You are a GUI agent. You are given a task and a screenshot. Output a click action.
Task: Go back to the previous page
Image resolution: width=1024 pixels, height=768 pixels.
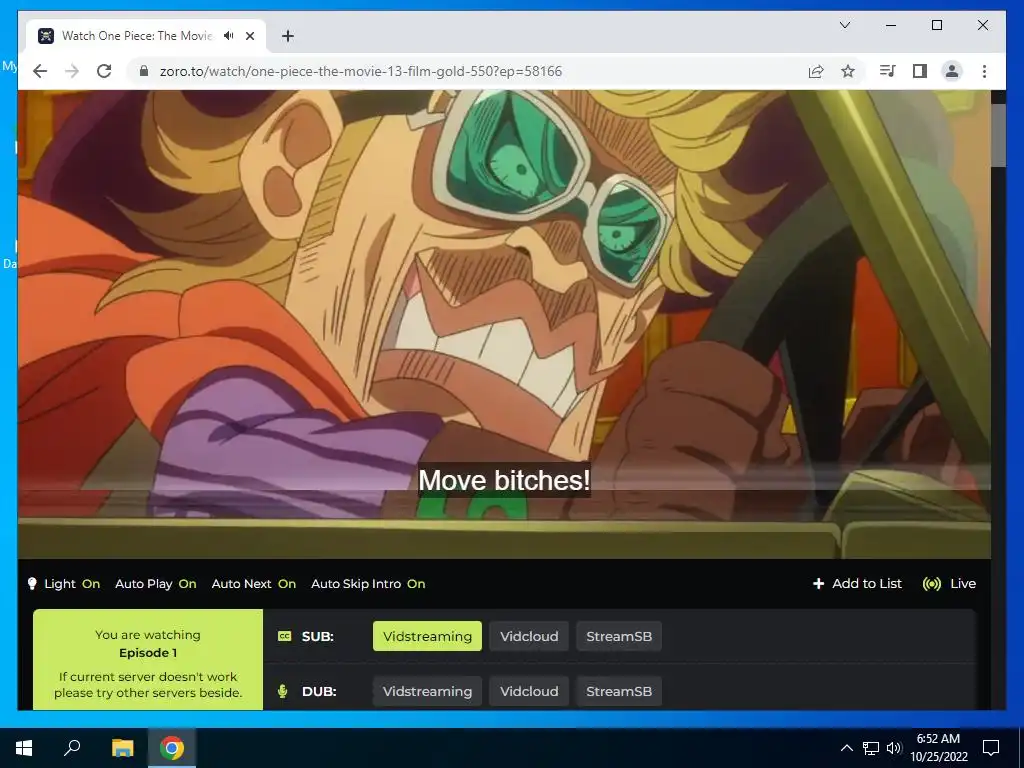[40, 71]
